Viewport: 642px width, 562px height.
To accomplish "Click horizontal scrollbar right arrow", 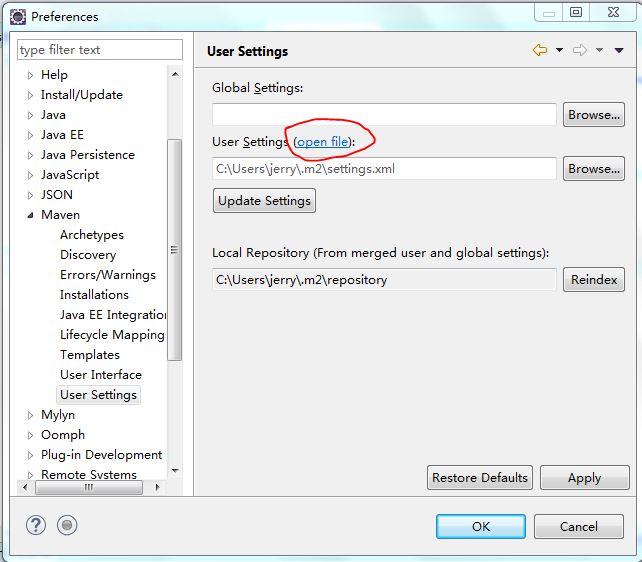I will point(157,487).
